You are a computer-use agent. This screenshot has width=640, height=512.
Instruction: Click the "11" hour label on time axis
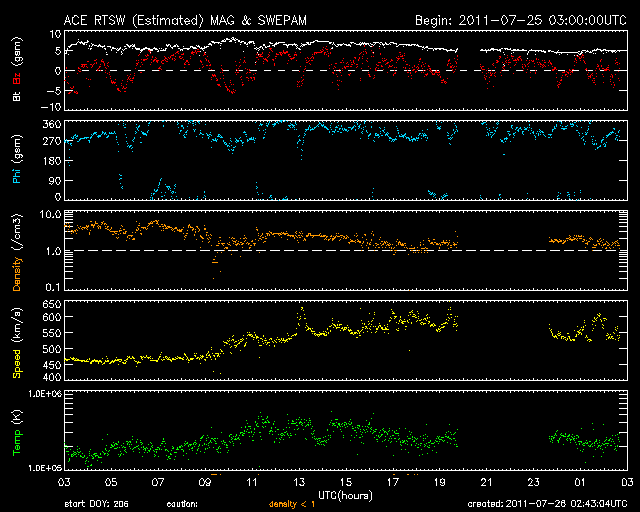point(252,482)
